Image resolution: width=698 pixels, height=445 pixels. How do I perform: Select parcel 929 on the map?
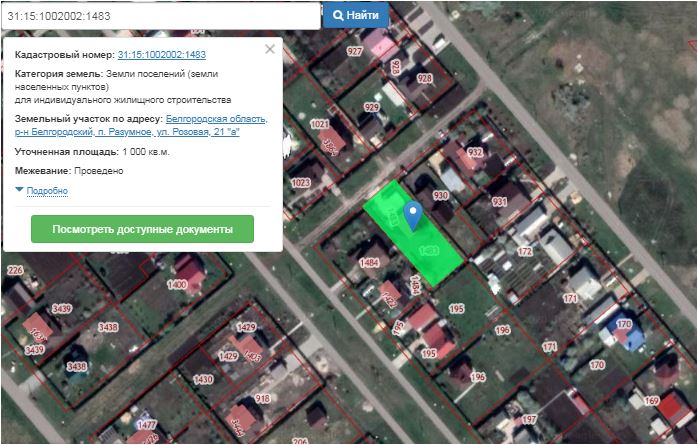(372, 107)
